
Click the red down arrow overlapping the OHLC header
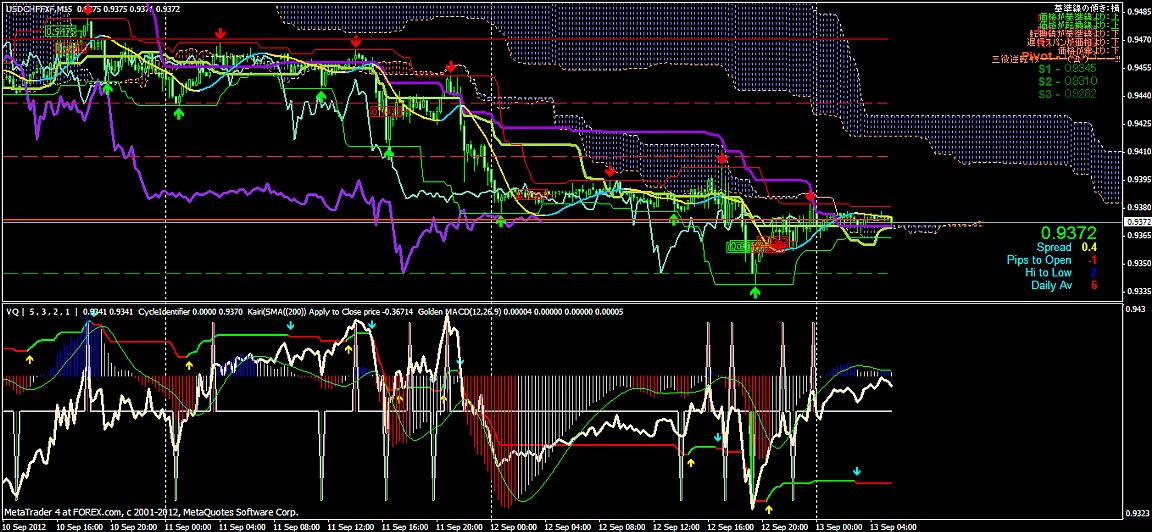[88, 10]
